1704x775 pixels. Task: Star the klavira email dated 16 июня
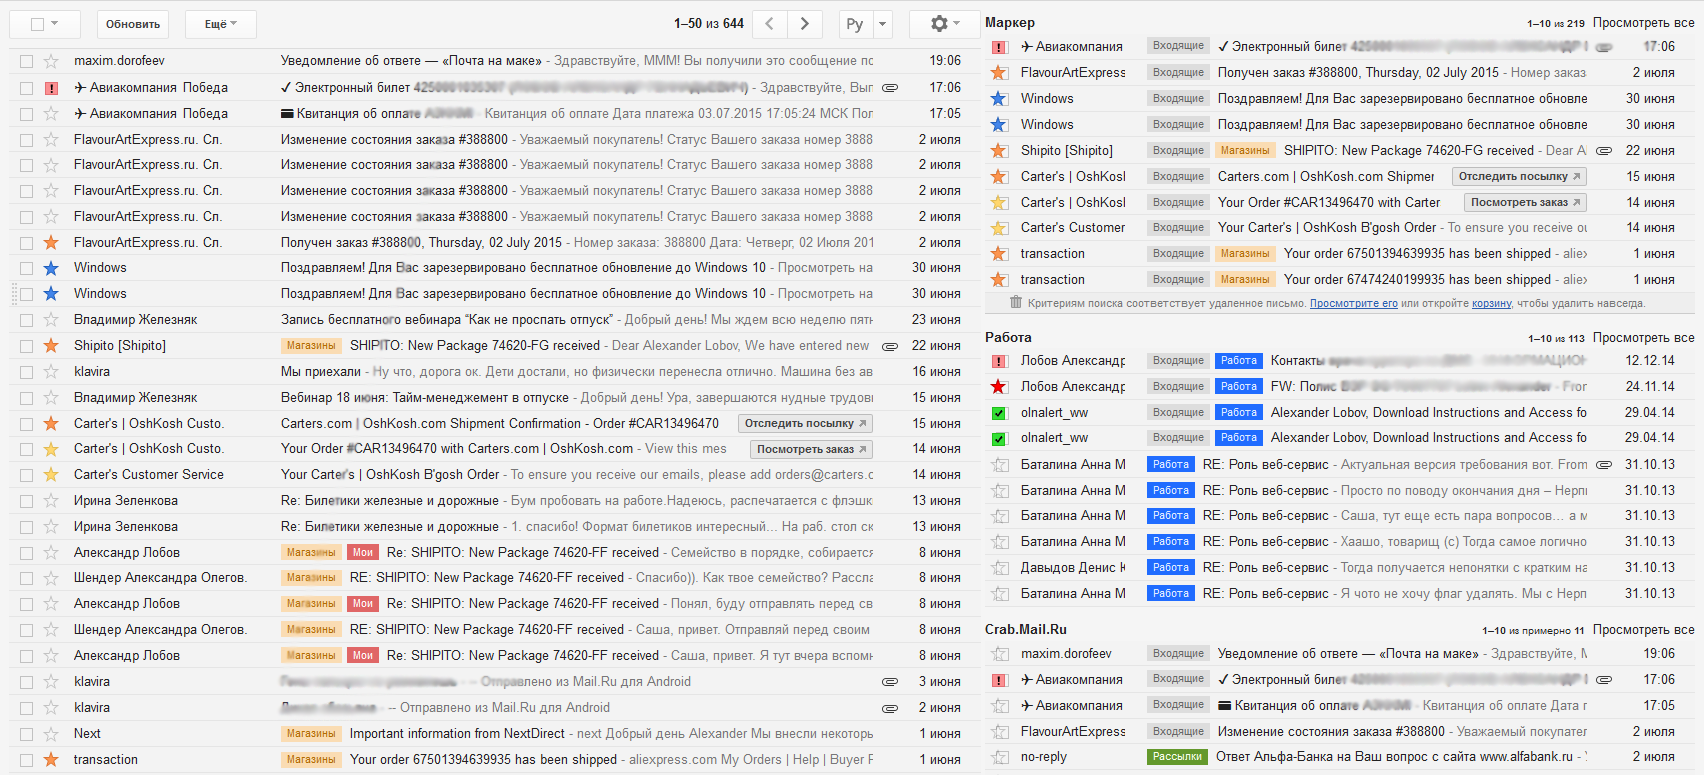pyautogui.click(x=51, y=372)
